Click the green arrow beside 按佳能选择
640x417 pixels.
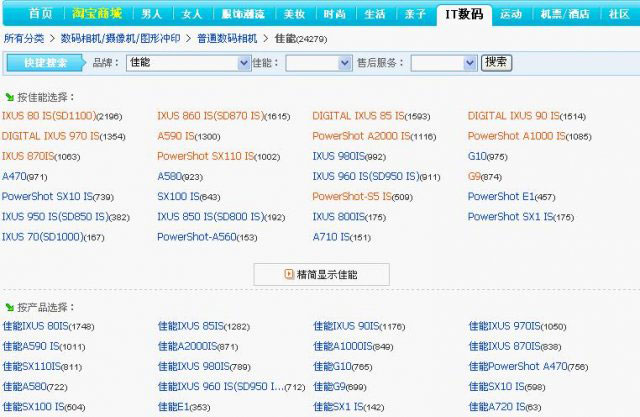(x=10, y=97)
